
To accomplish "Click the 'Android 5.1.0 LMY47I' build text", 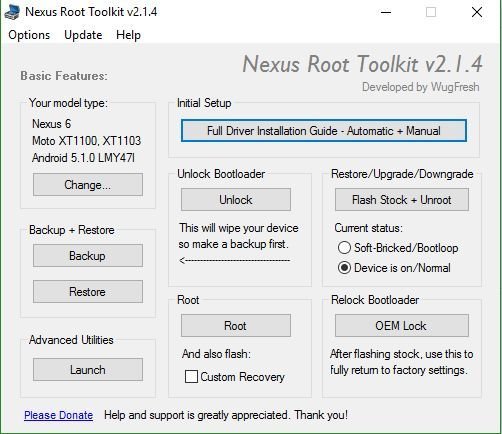I will click(x=83, y=158).
